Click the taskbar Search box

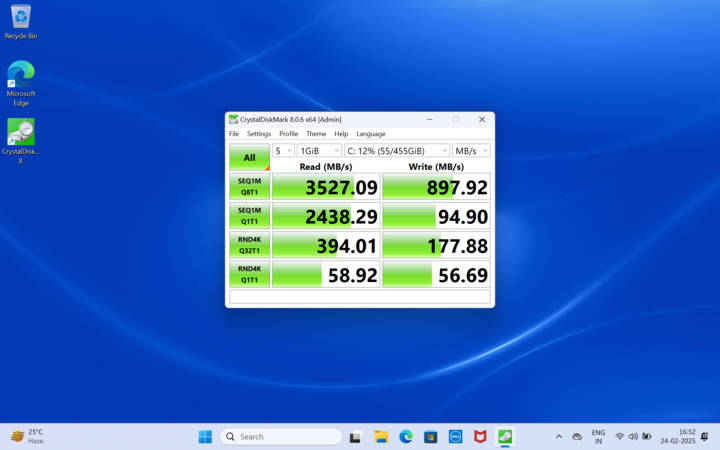[281, 436]
